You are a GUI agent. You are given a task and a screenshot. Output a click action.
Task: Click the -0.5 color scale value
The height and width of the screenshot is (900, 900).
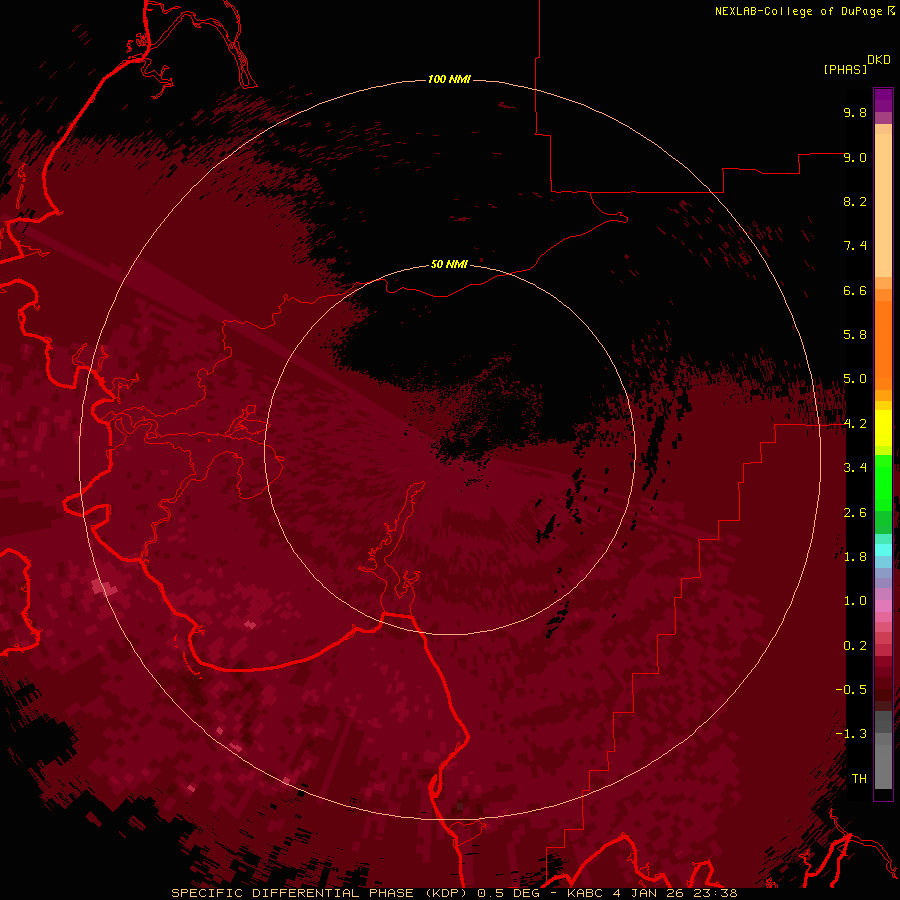tap(851, 690)
